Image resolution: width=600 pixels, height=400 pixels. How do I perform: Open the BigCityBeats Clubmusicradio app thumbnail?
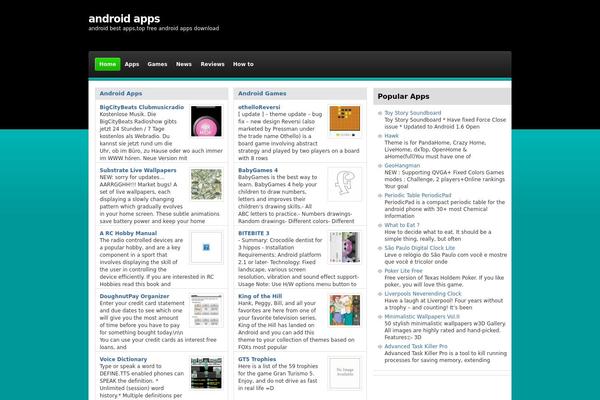206,121
